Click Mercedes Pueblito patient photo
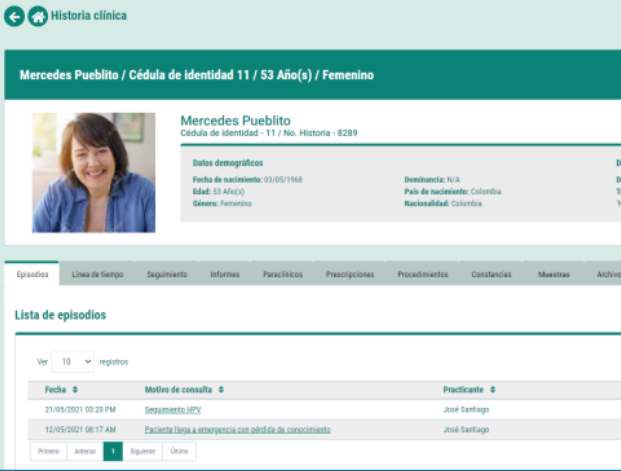The image size is (621, 471). pos(93,172)
